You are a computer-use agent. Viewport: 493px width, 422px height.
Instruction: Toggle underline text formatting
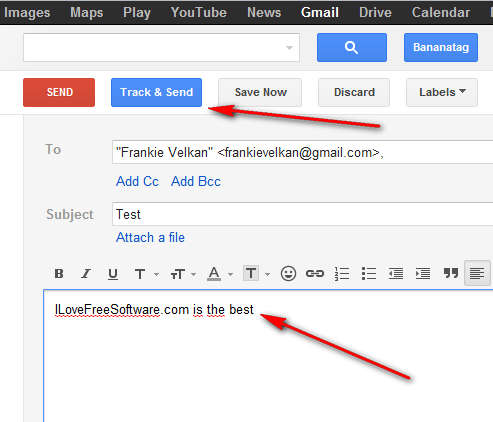tap(113, 274)
